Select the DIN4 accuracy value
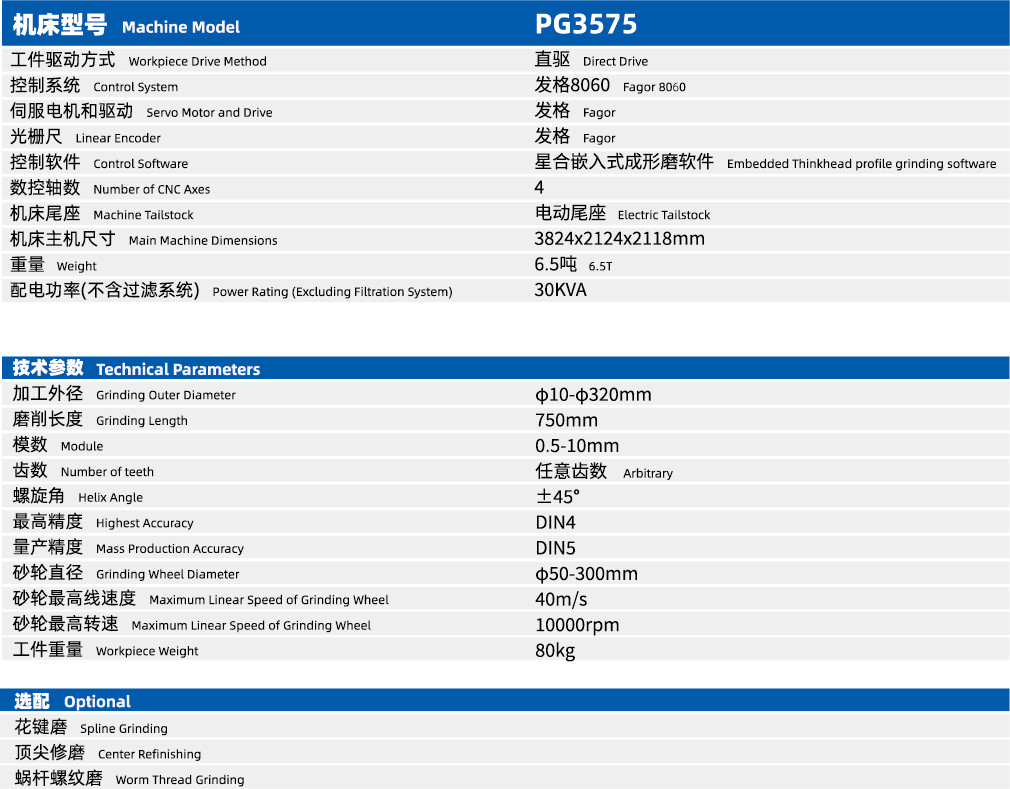The height and width of the screenshot is (789, 1010). click(555, 522)
